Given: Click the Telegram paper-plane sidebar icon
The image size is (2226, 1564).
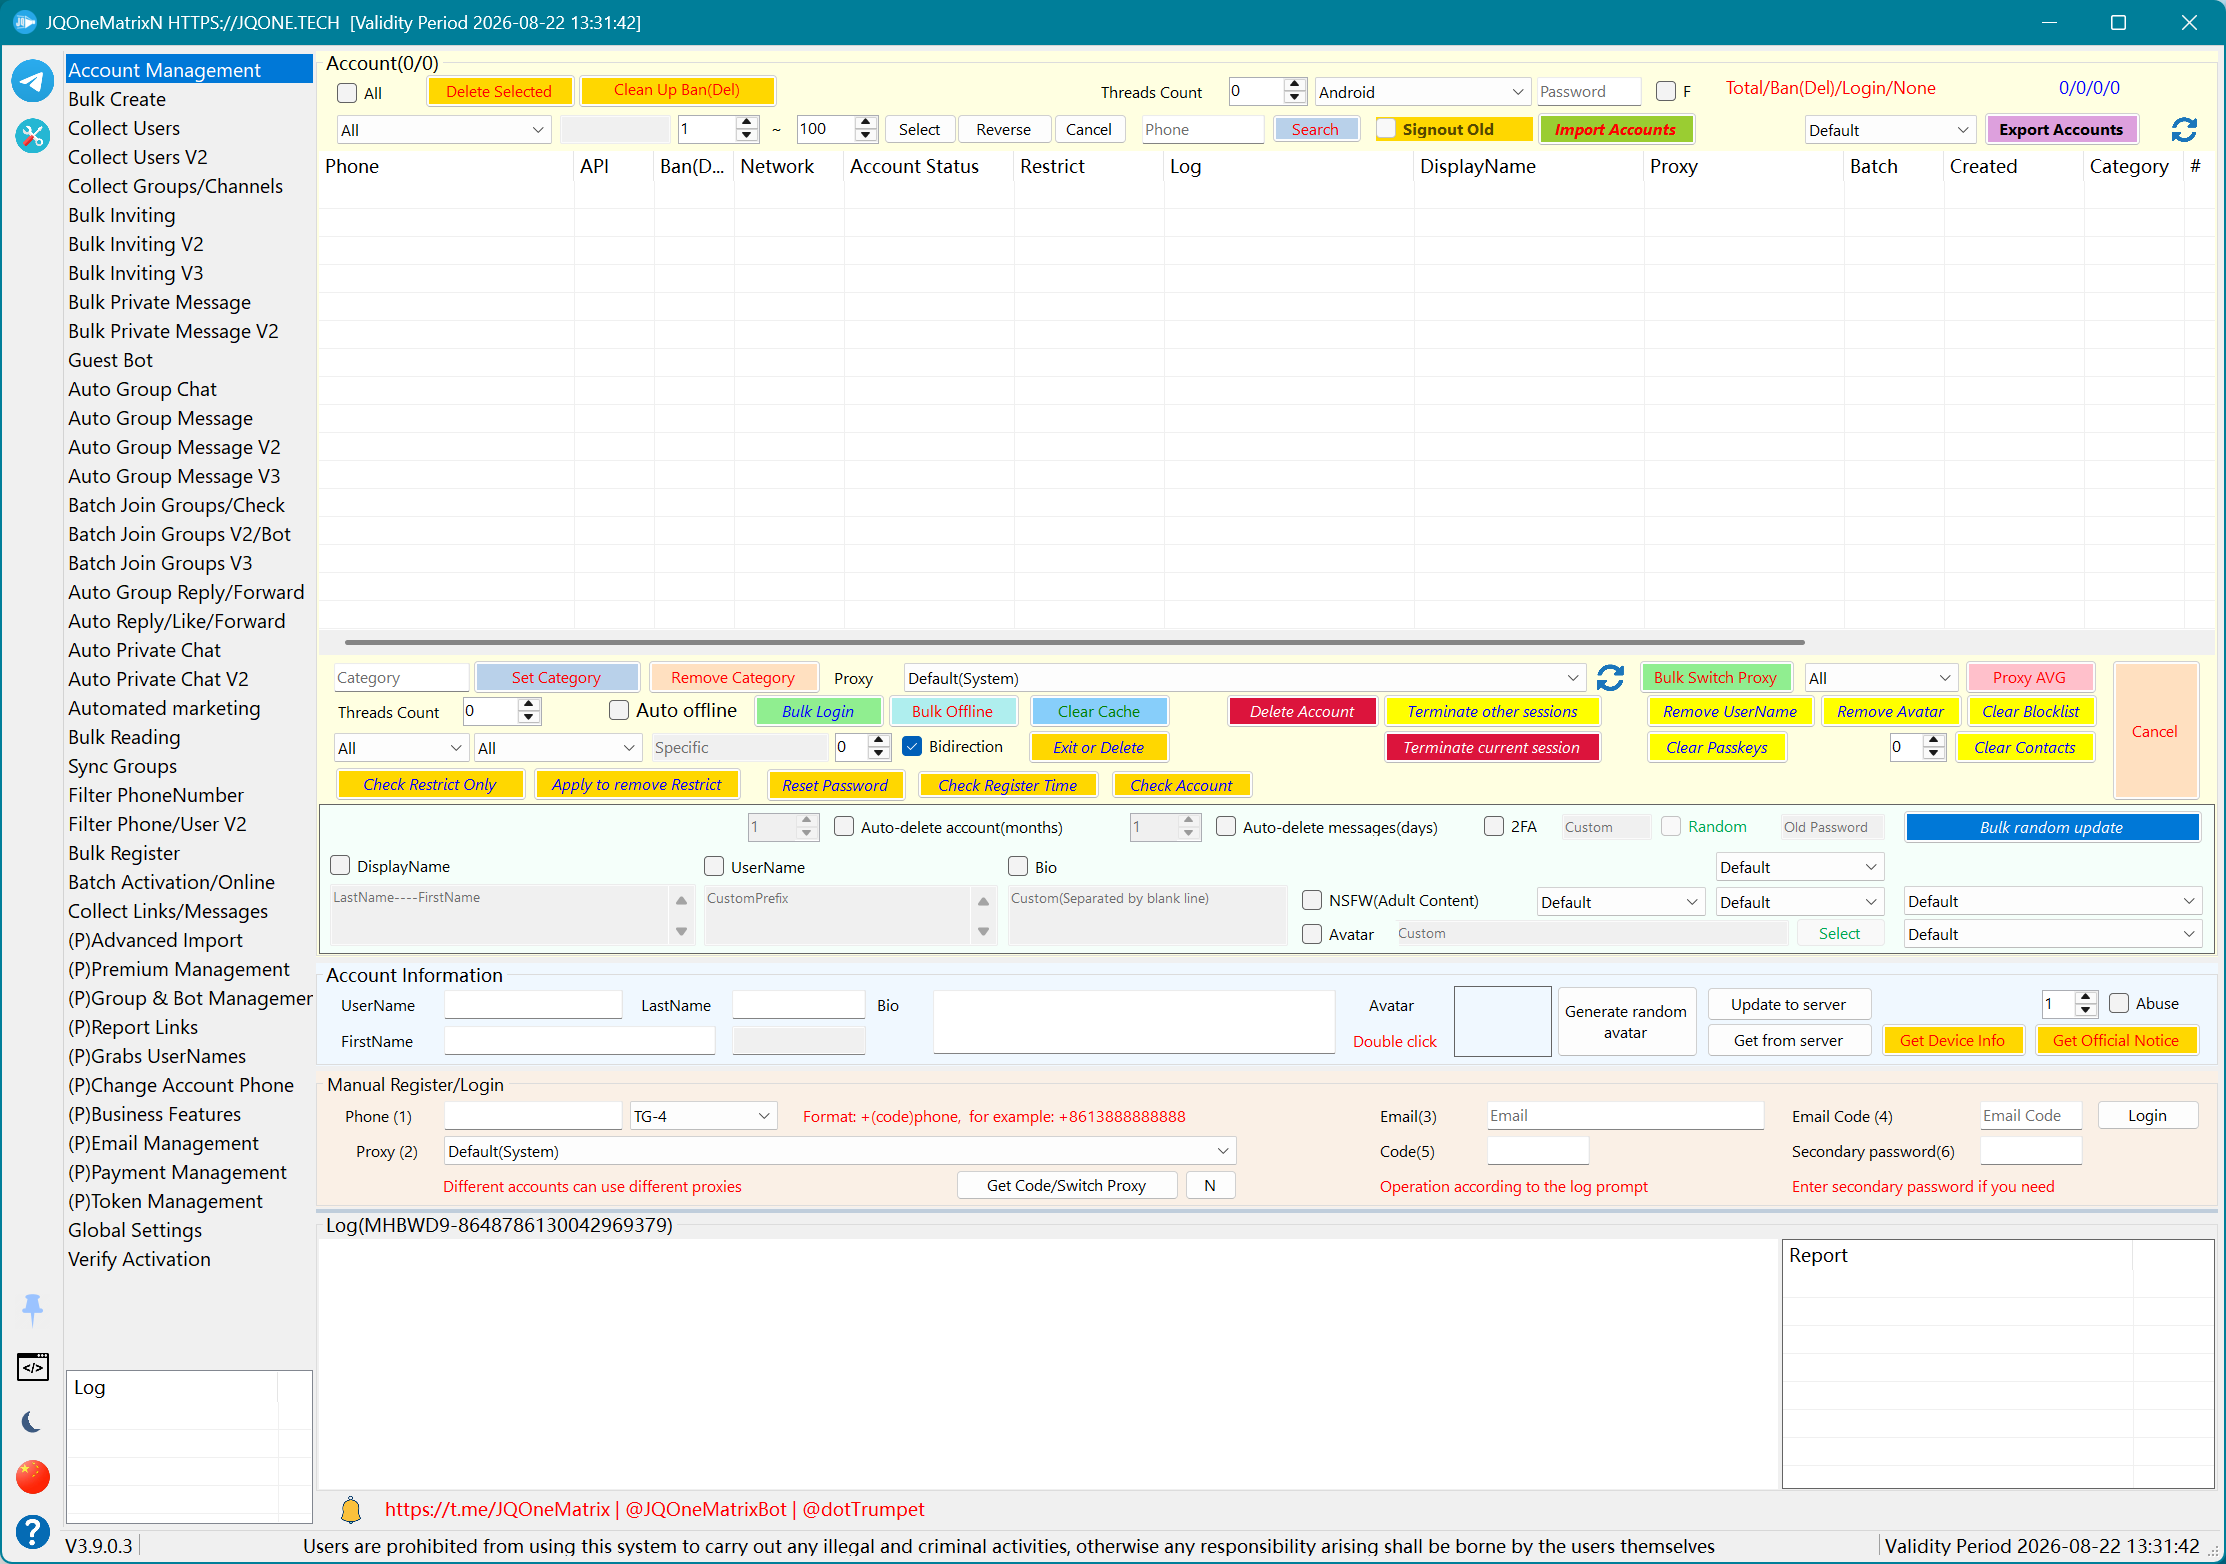Looking at the screenshot, I should 33,82.
